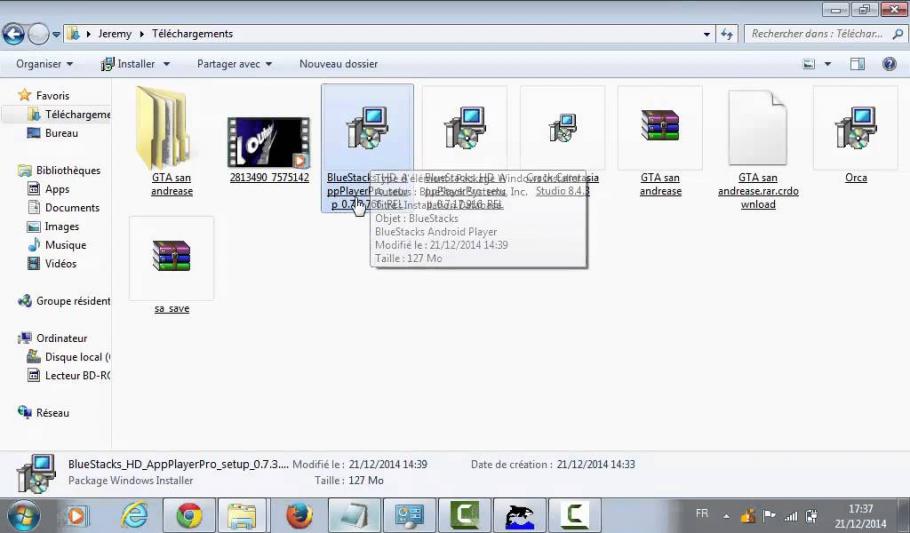Select the GTA san andrease.rar.crdownload file

tap(757, 128)
